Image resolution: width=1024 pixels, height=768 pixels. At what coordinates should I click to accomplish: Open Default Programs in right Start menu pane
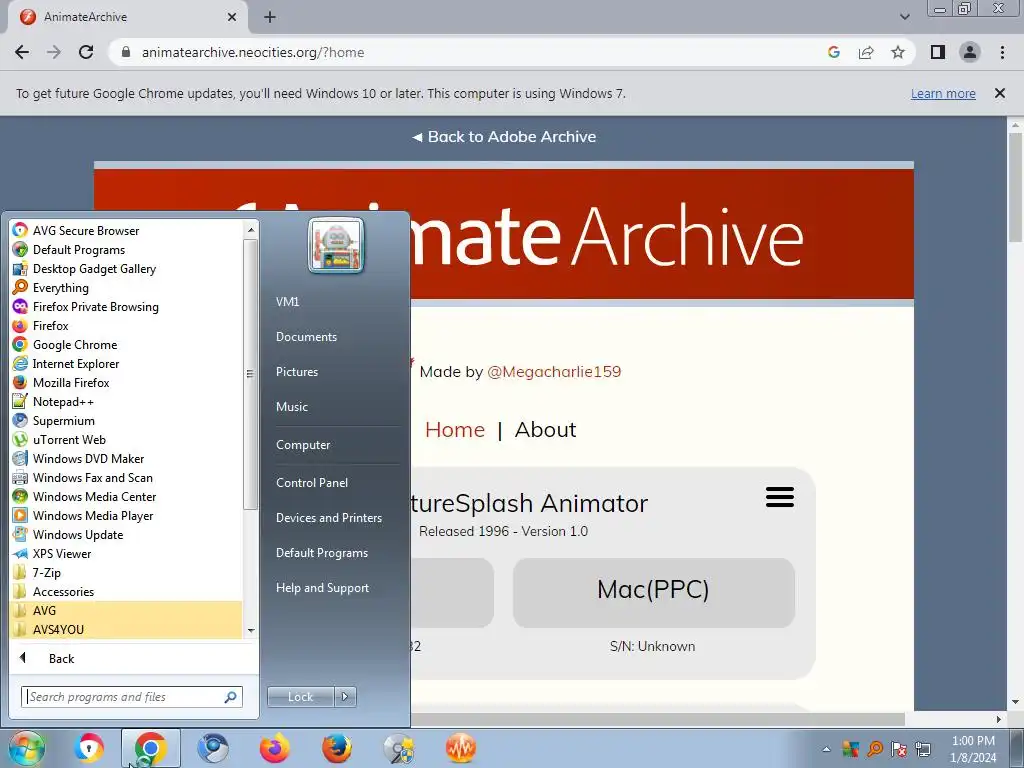[321, 552]
